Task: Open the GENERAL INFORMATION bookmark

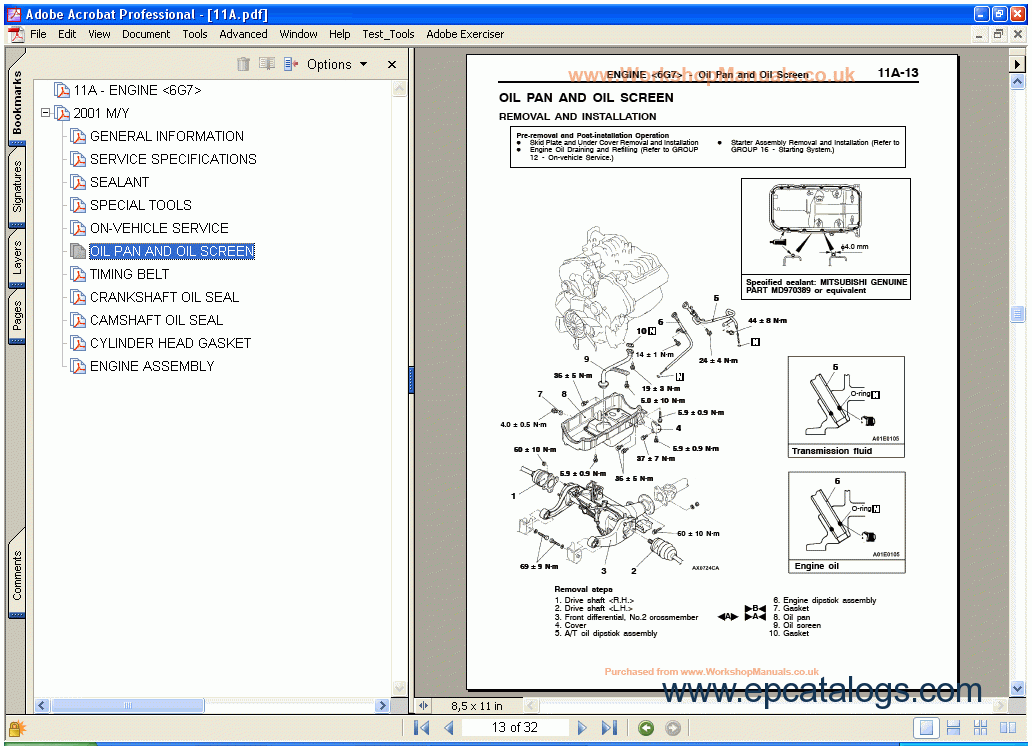Action: 167,136
